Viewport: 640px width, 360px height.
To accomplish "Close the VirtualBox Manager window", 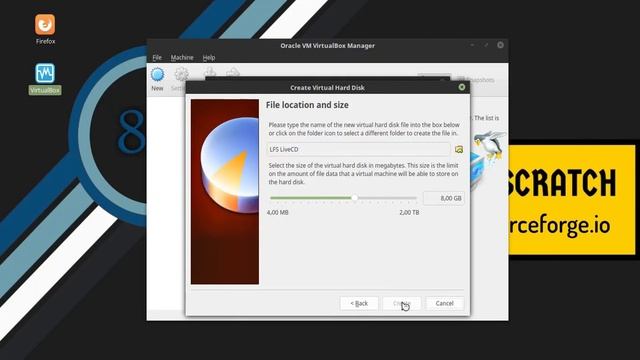I will coord(500,45).
